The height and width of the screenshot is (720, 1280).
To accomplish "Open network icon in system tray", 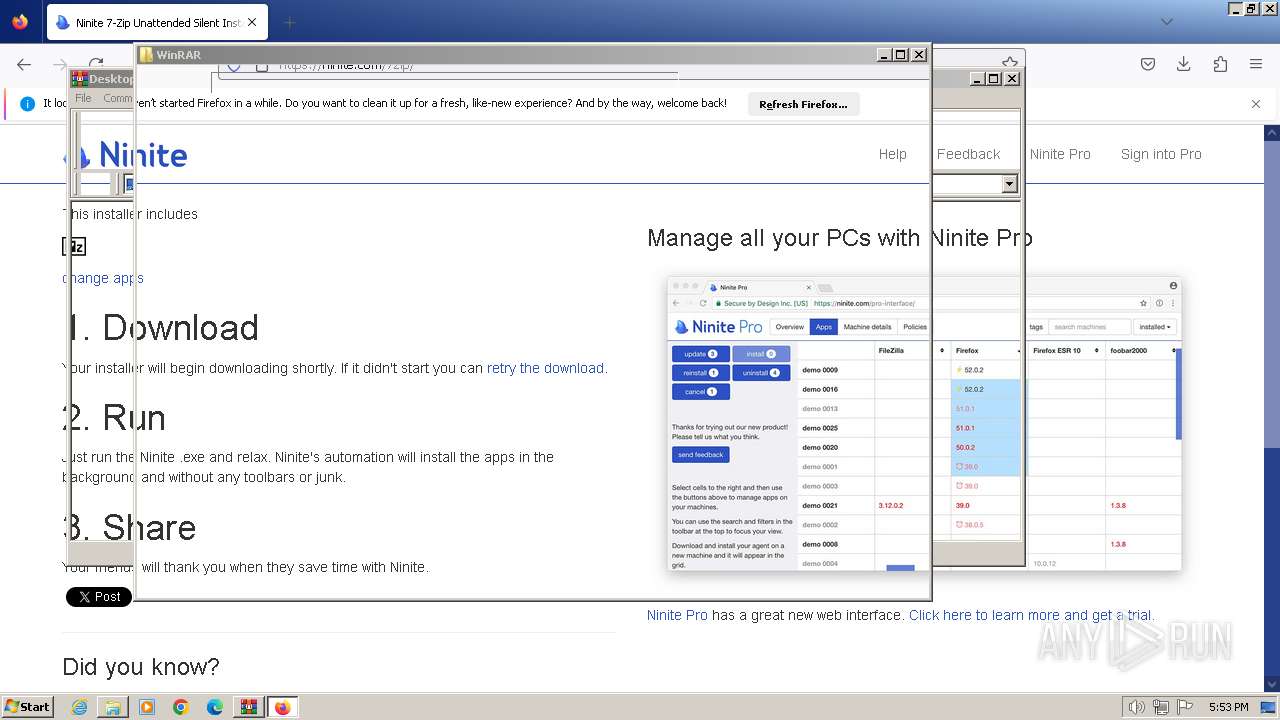I will click(x=1160, y=707).
